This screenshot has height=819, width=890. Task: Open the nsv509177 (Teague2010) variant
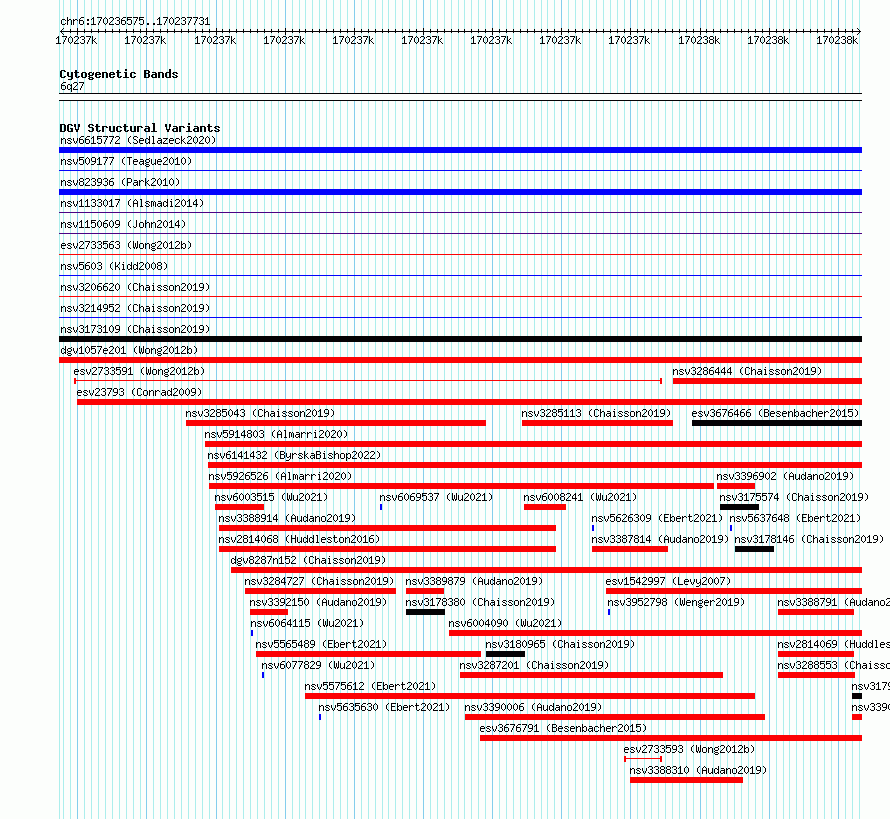click(126, 161)
